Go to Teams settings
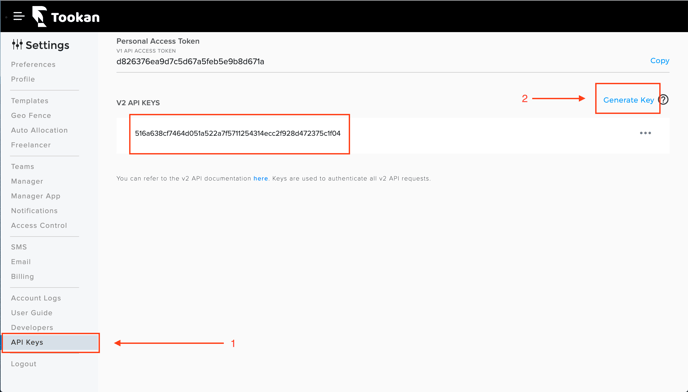 tap(22, 166)
